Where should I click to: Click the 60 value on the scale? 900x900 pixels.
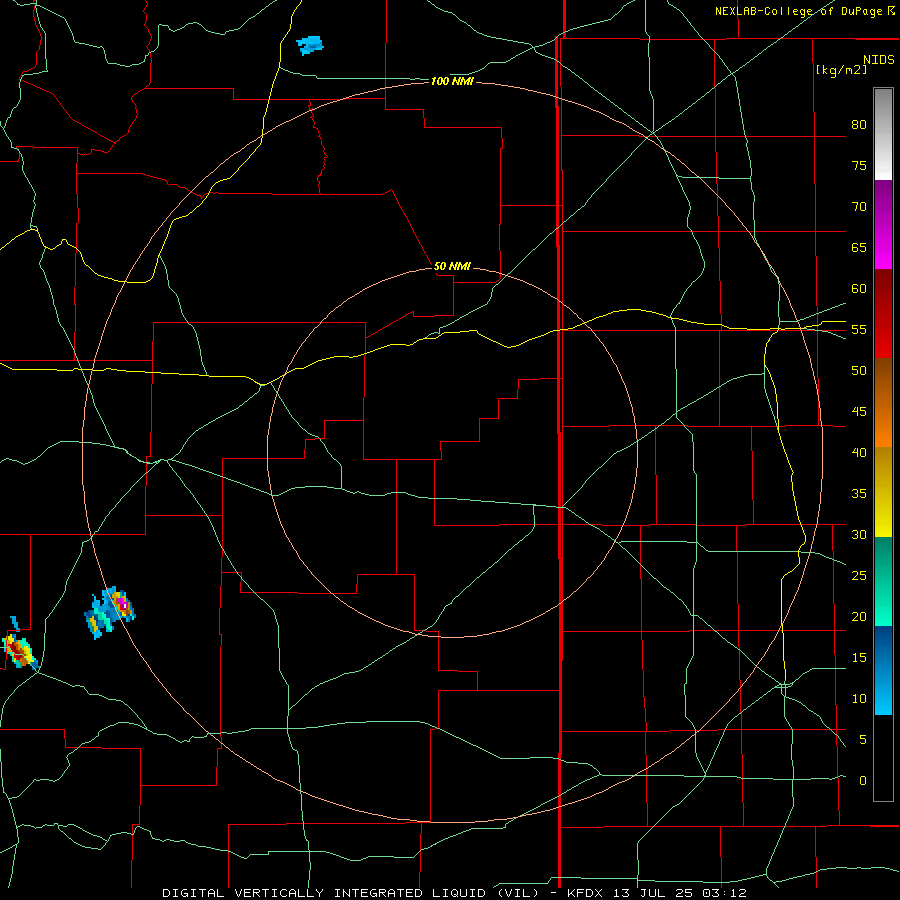click(859, 289)
